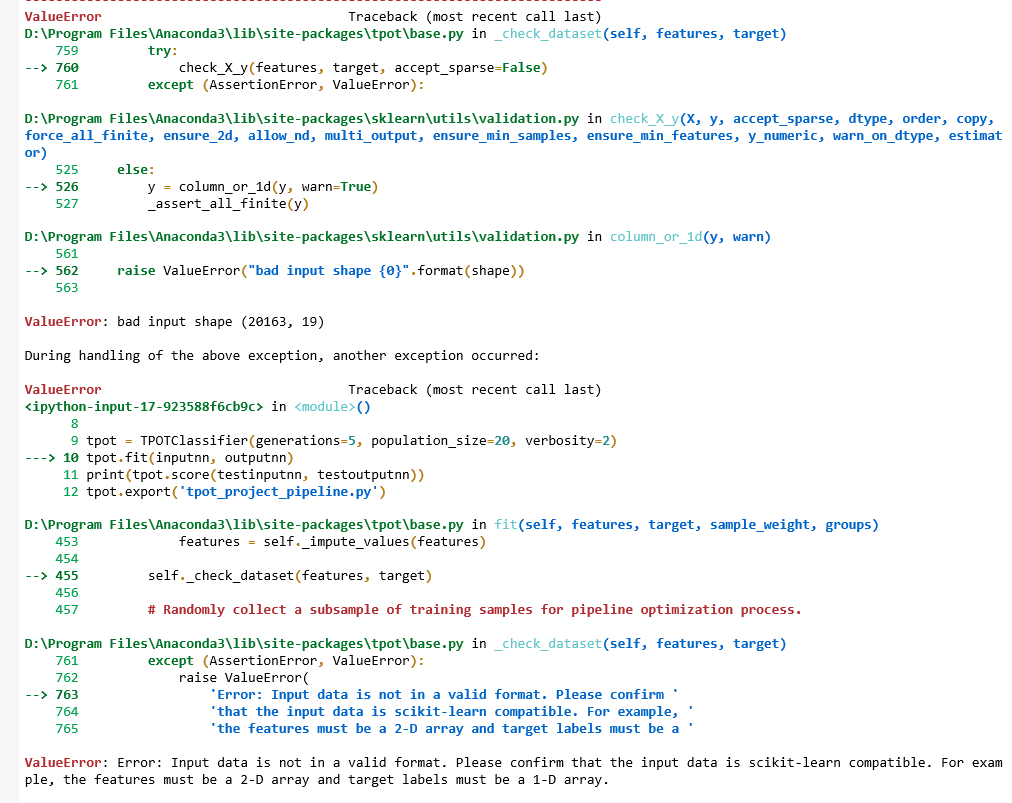1012x803 pixels.
Task: Click line 453 features = self._impute_values(features)
Action: 332,542
